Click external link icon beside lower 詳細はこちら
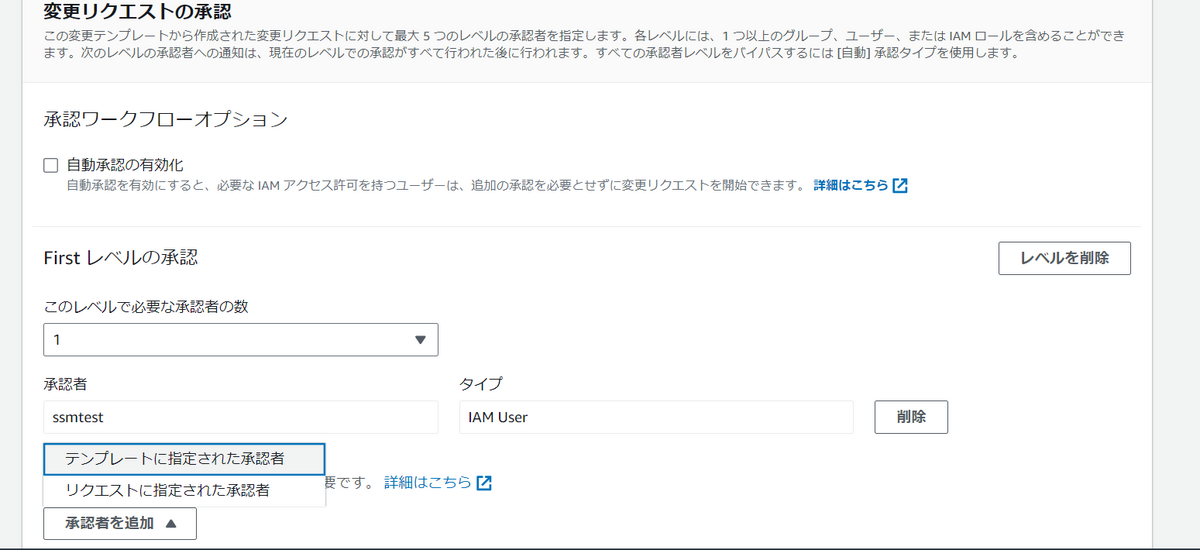Screen dimensions: 1200x550 [484, 483]
